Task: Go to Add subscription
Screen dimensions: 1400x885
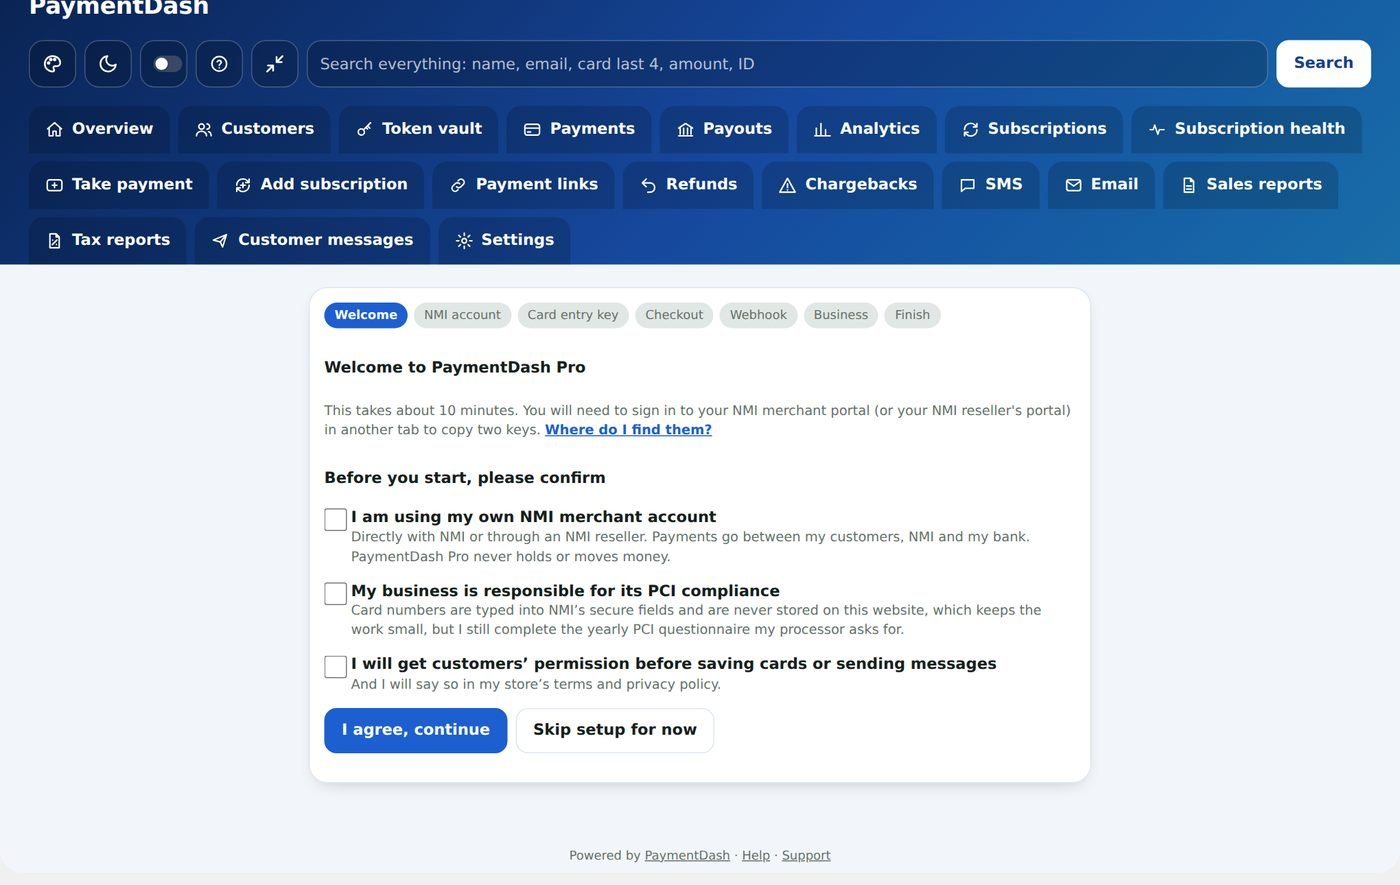Action: pyautogui.click(x=321, y=185)
